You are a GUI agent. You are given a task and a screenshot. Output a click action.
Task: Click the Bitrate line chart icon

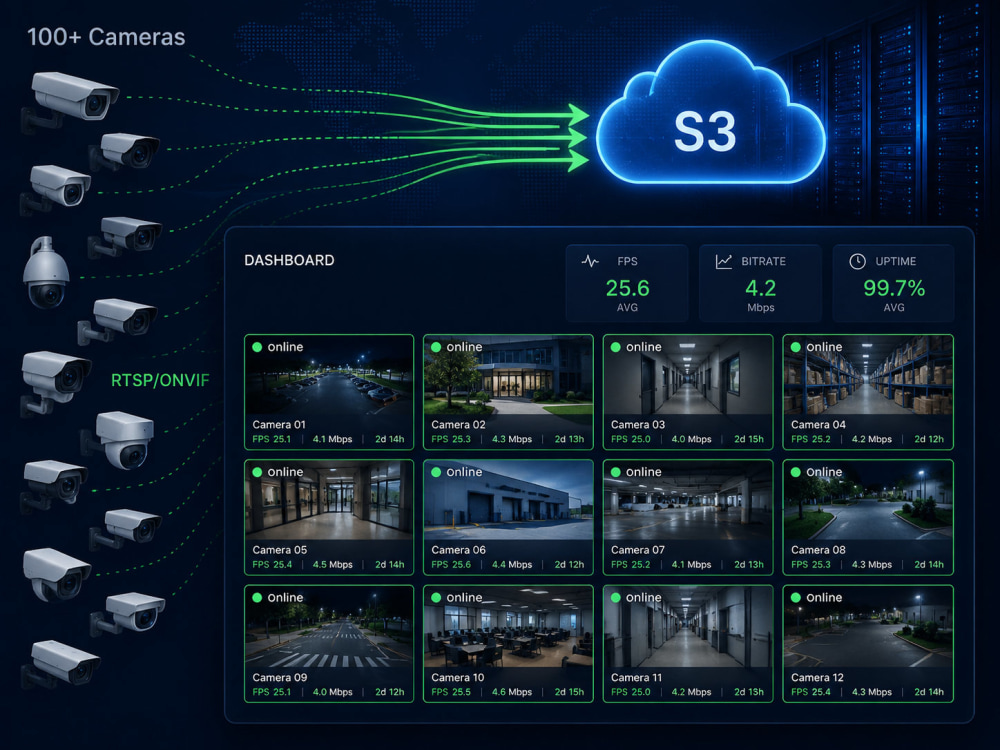pyautogui.click(x=723, y=261)
